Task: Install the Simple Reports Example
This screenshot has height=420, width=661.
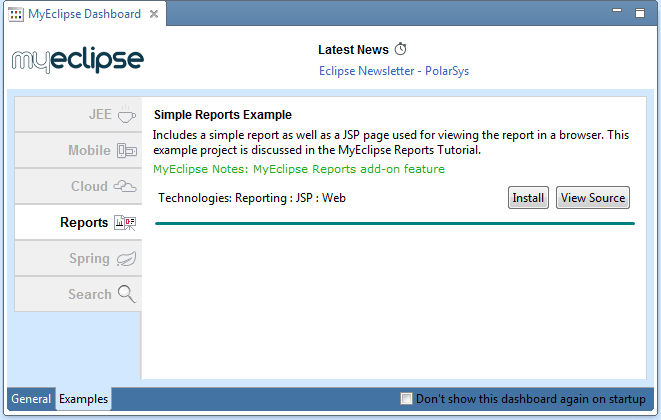Action: [x=528, y=198]
